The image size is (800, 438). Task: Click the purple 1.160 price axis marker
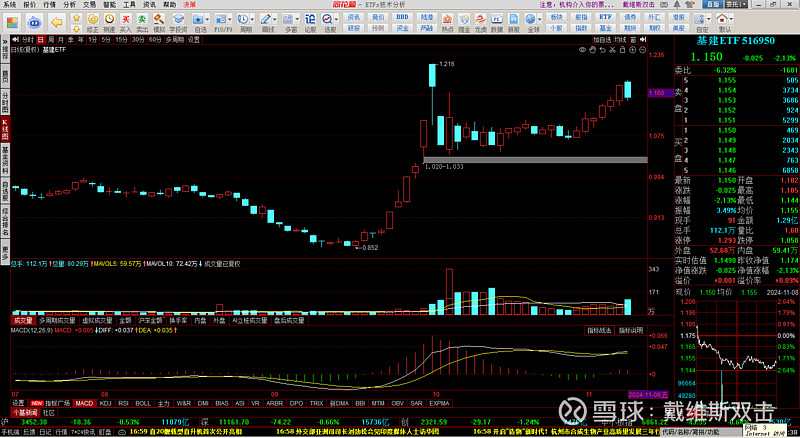[x=660, y=93]
